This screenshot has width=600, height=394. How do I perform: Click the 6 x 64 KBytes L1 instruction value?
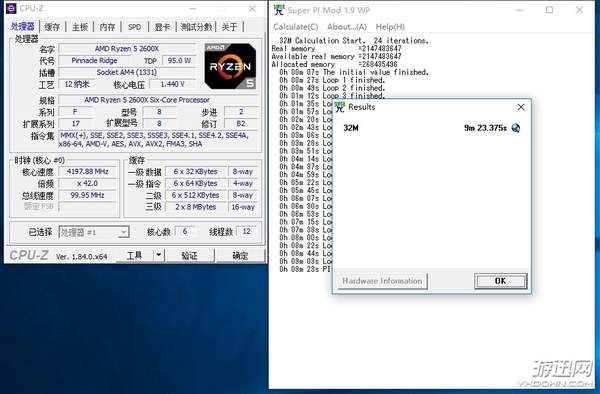[195, 183]
